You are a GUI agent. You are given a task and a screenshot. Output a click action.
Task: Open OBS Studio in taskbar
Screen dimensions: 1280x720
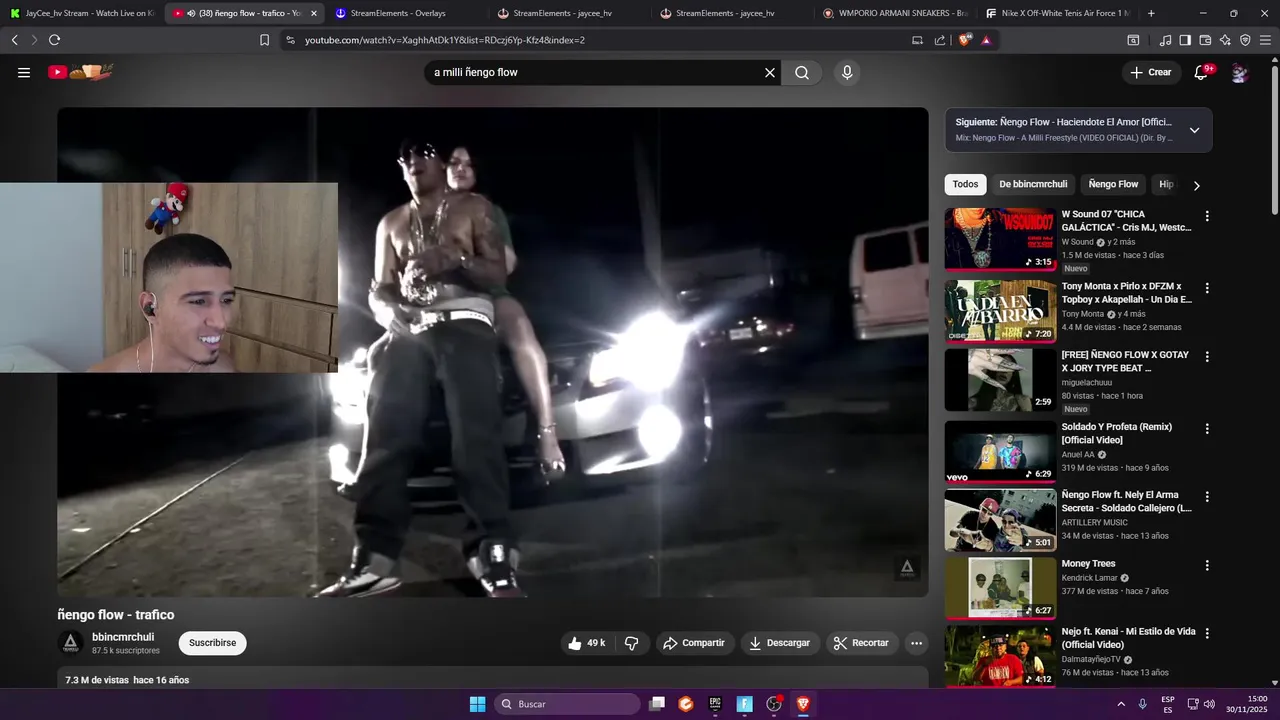pos(773,704)
